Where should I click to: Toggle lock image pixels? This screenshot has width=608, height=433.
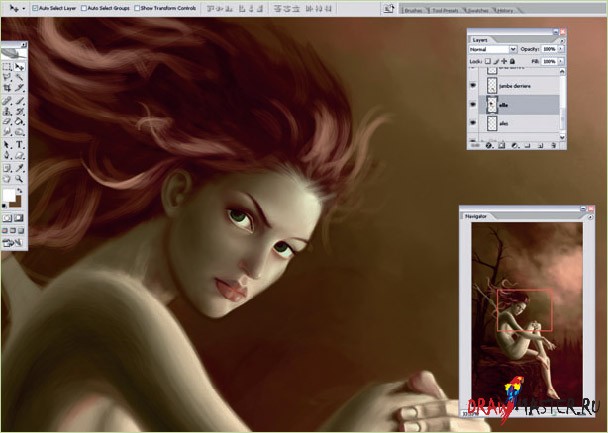tap(496, 61)
